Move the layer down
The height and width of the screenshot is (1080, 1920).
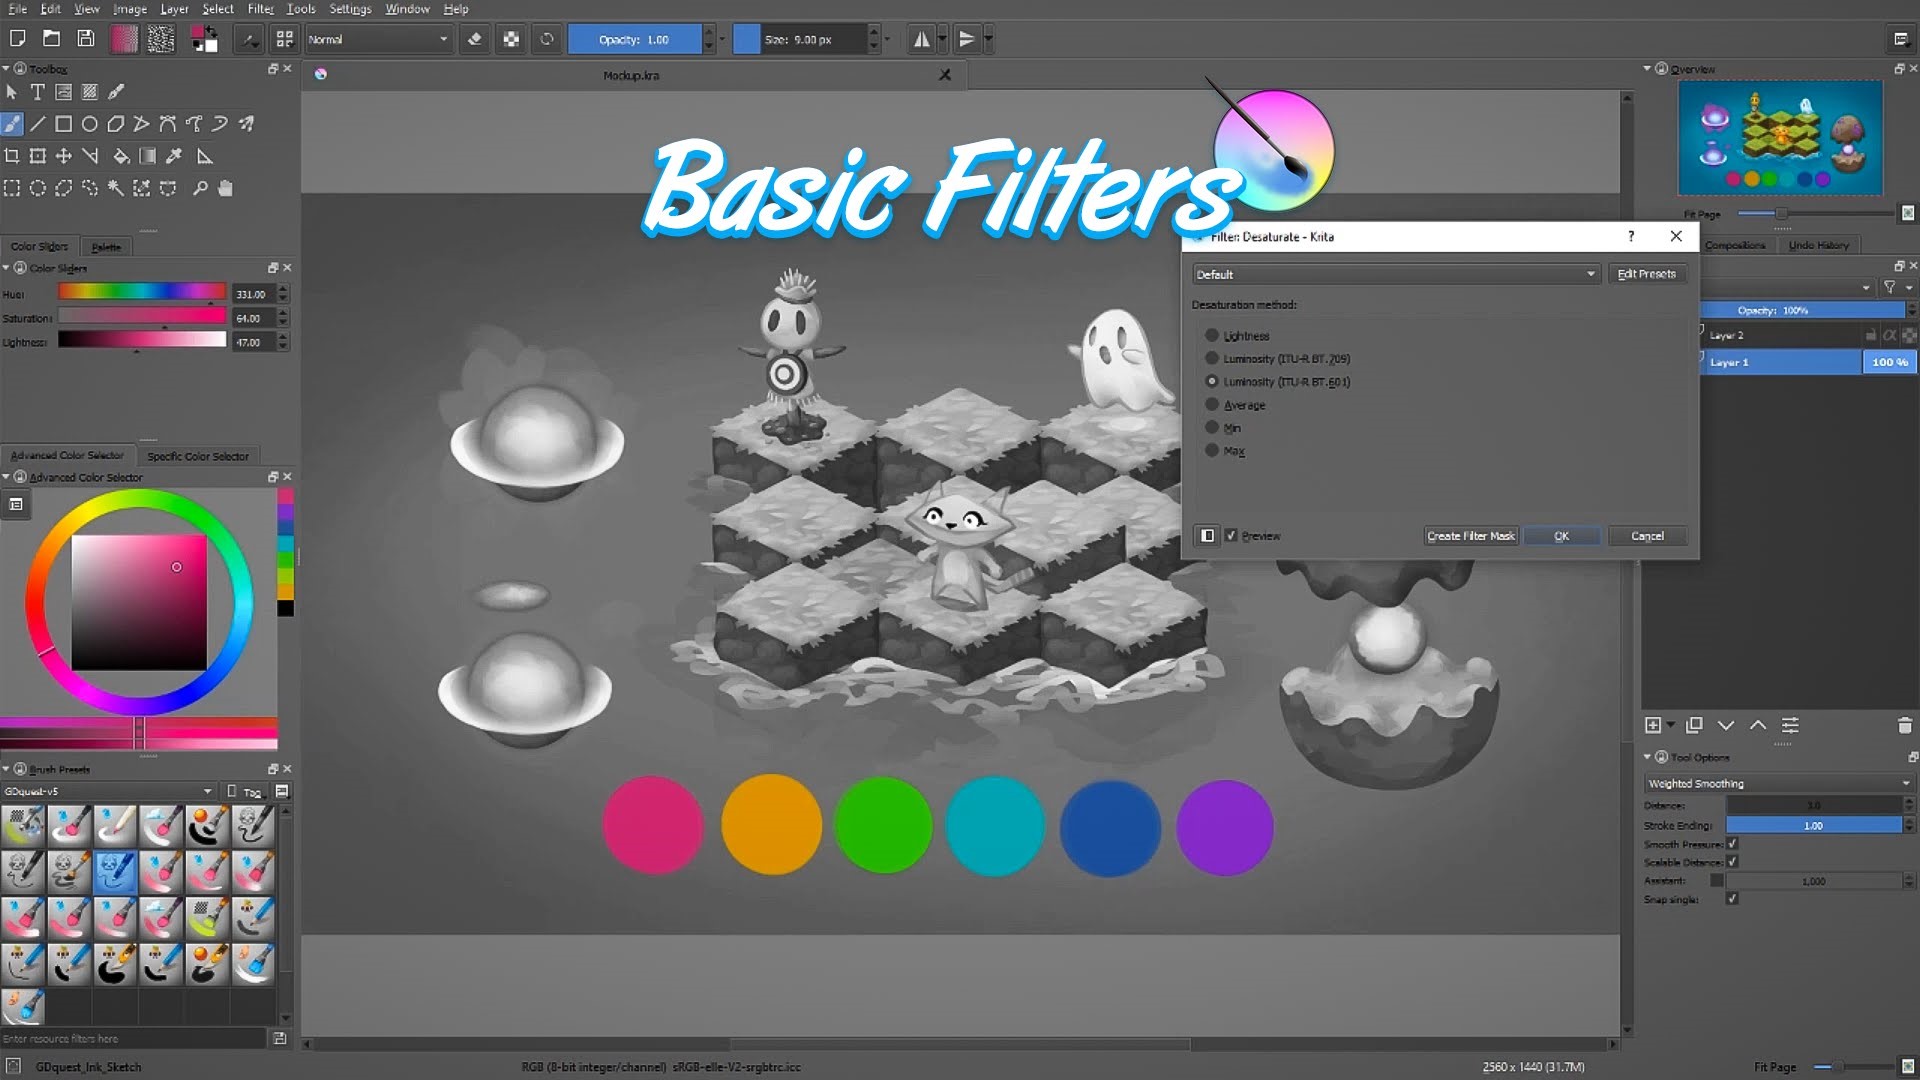(1726, 725)
